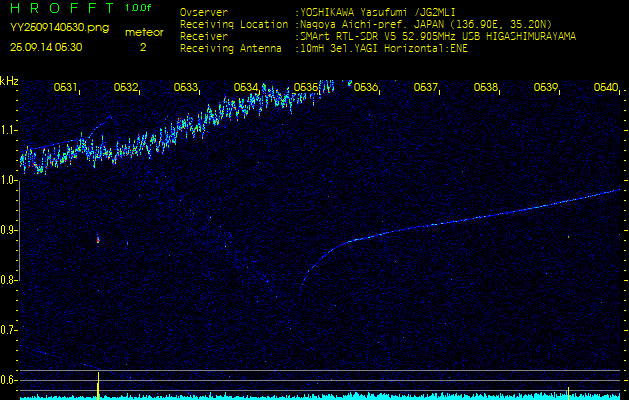This screenshot has height=400, width=629.
Task: Click the 26.09.14 05:30 date stamp
Action: [46, 47]
